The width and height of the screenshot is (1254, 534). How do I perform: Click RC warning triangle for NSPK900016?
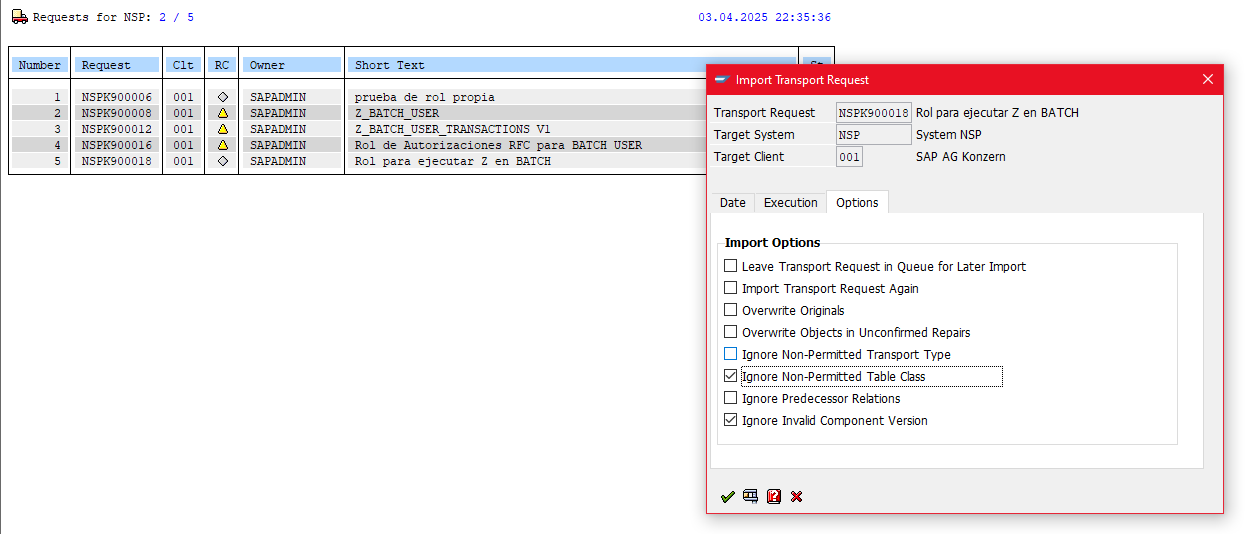[x=222, y=145]
